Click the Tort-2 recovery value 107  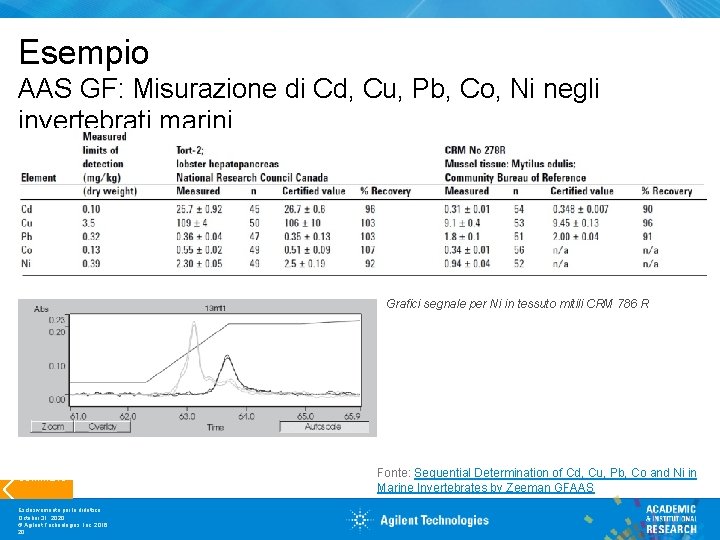click(x=368, y=250)
